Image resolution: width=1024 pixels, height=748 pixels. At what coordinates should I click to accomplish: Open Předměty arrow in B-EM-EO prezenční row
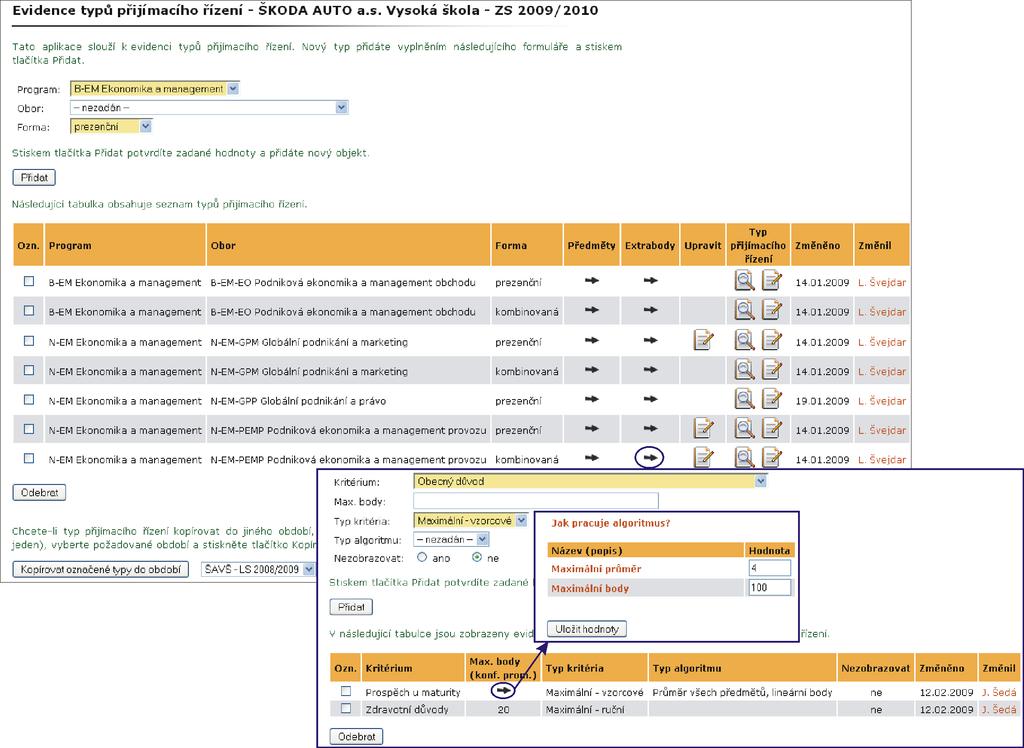tap(592, 280)
